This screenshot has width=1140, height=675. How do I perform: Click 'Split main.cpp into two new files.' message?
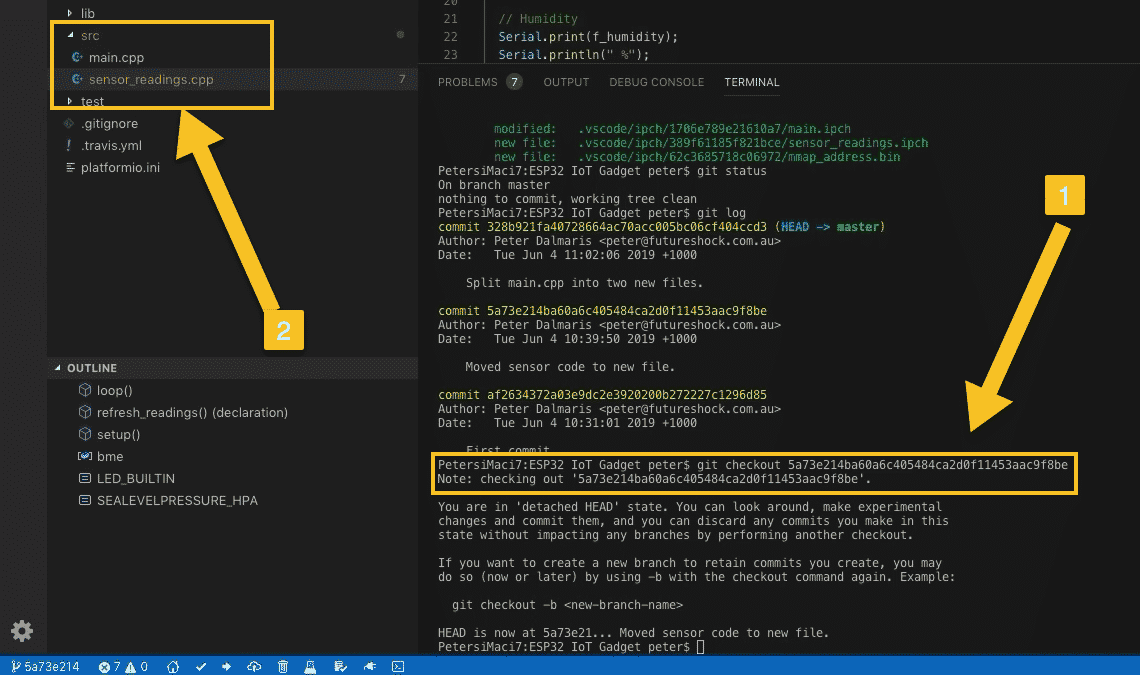pos(585,283)
